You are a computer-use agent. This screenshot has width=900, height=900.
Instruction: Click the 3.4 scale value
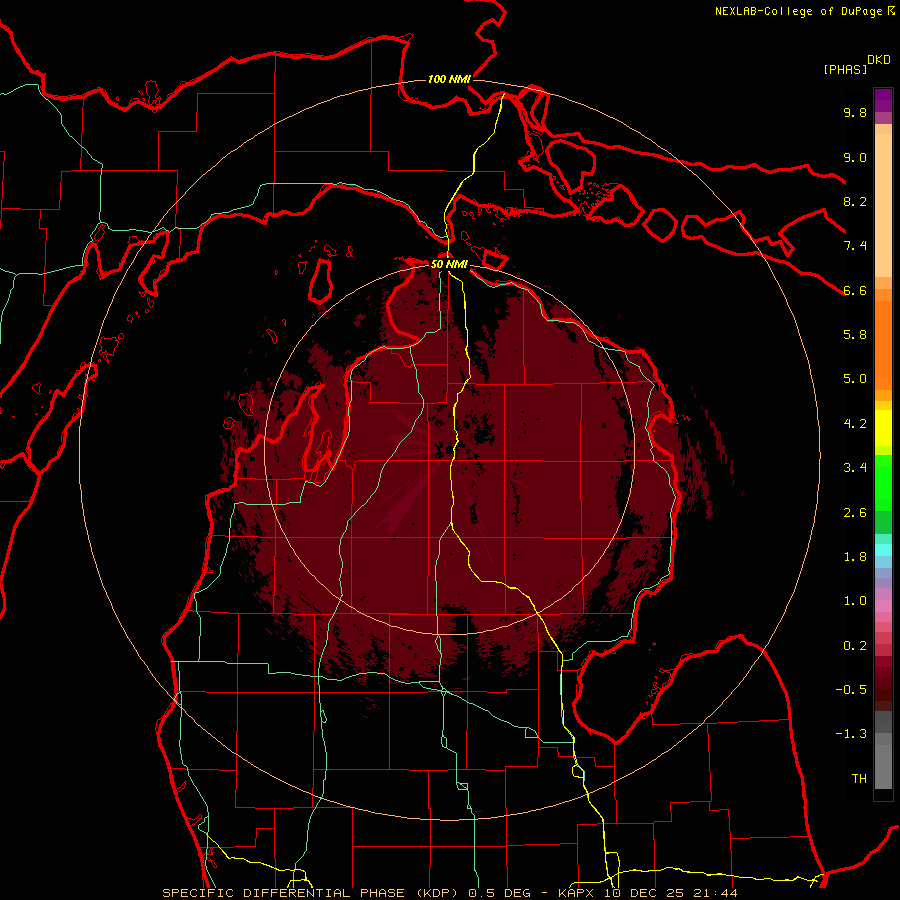pos(855,468)
